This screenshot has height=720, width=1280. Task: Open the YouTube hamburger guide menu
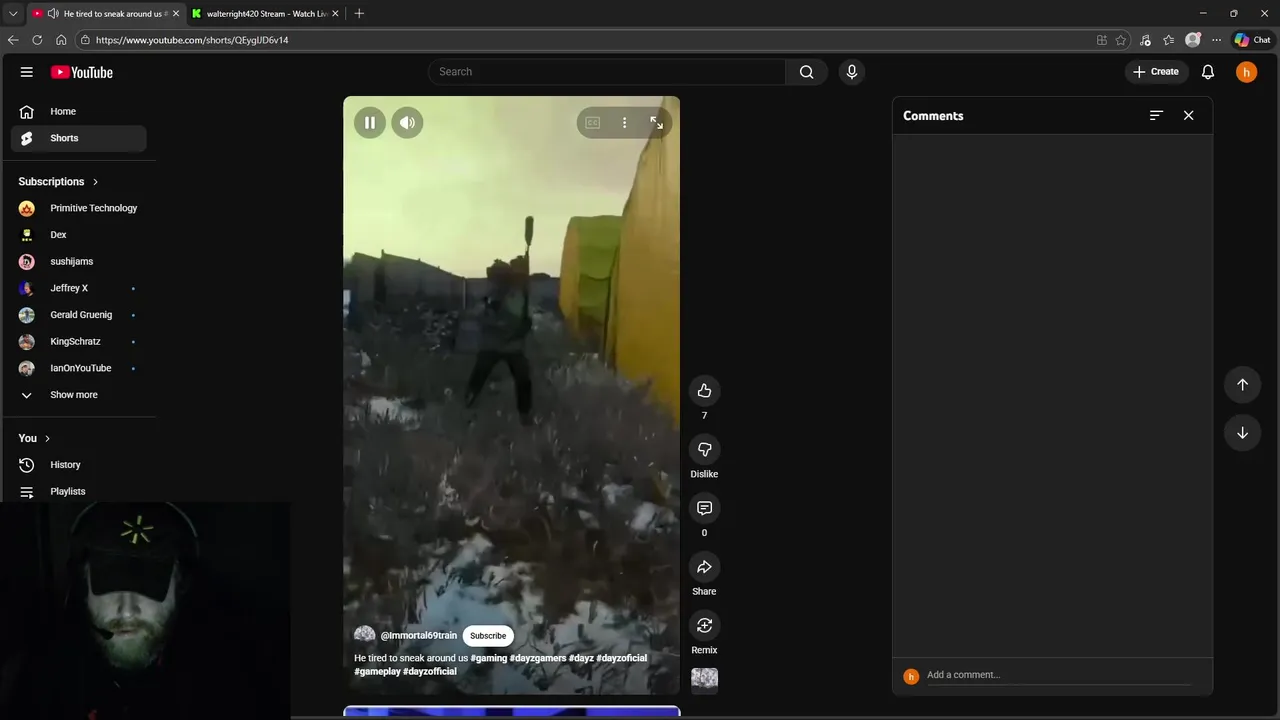pos(27,72)
